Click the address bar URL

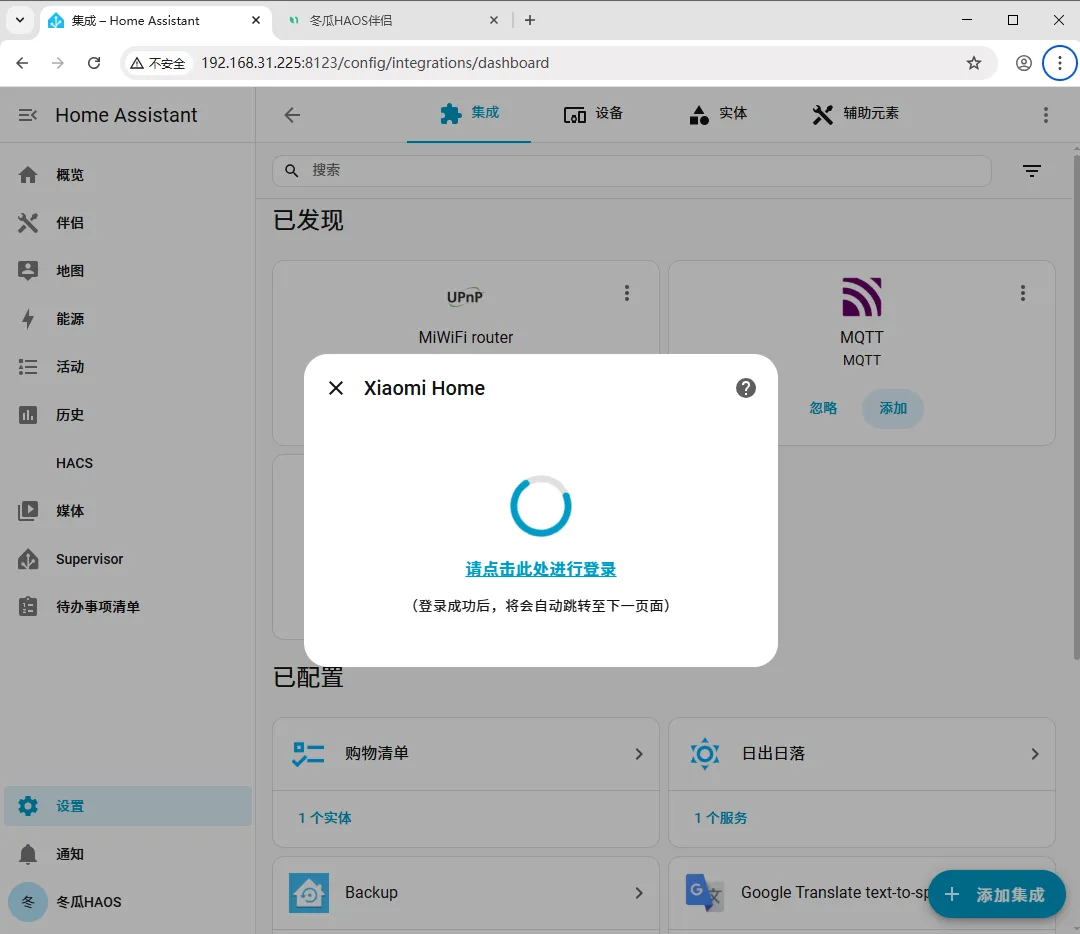pyautogui.click(x=375, y=63)
